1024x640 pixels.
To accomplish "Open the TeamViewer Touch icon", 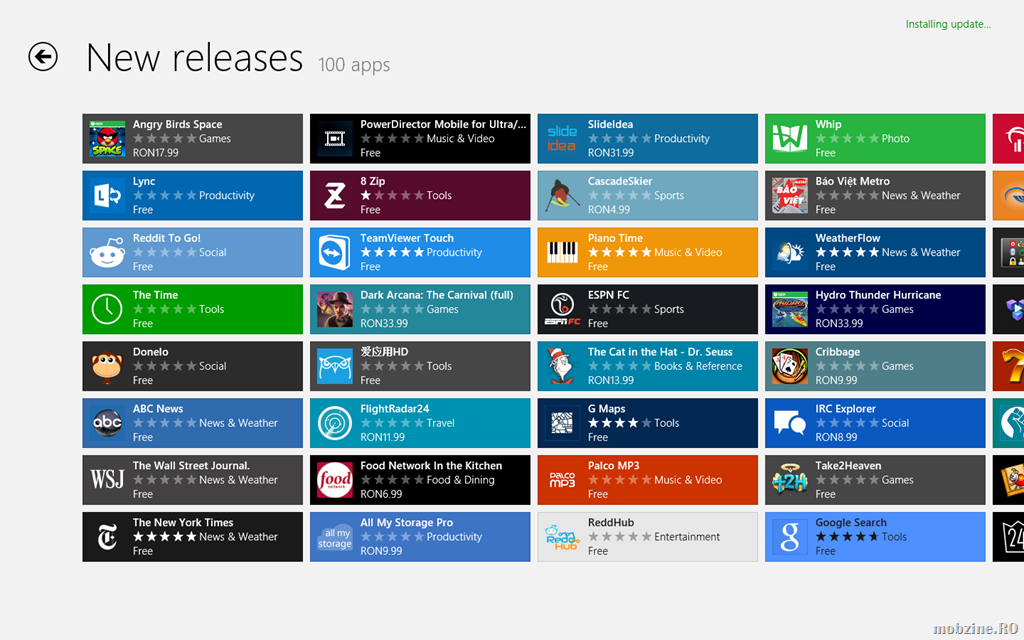I will click(334, 252).
